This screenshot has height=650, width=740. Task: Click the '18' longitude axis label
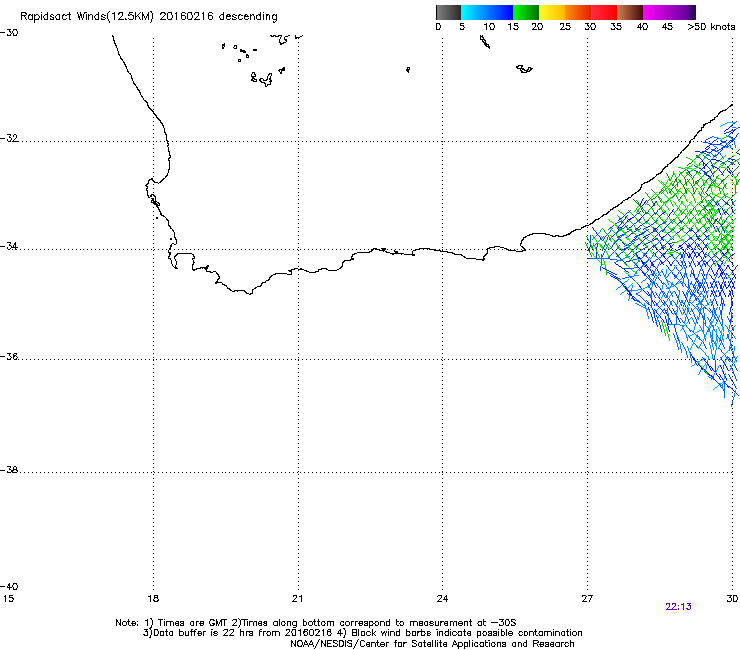(153, 599)
